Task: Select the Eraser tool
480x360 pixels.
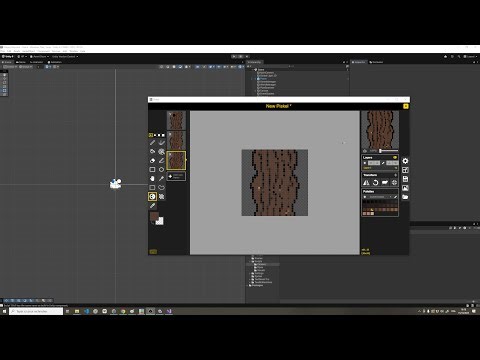Action: [x=152, y=161]
